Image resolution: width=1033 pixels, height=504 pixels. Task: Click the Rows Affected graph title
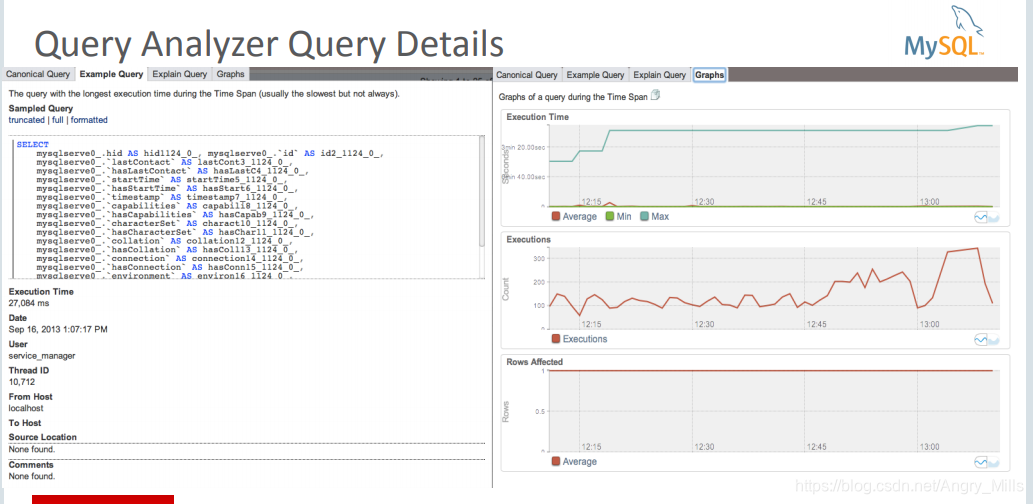(x=534, y=362)
